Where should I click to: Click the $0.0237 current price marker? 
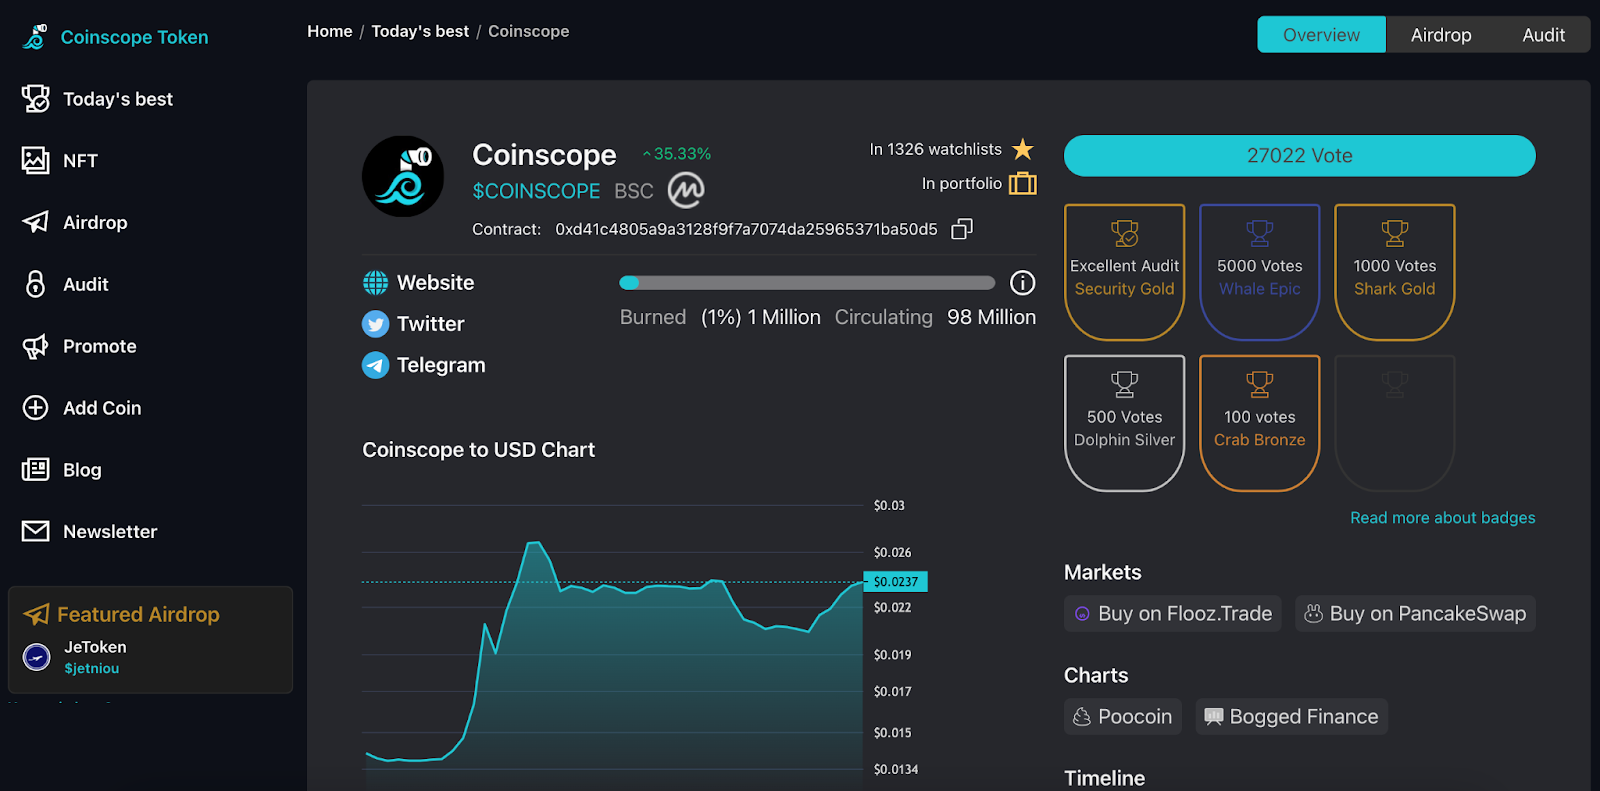(x=895, y=581)
